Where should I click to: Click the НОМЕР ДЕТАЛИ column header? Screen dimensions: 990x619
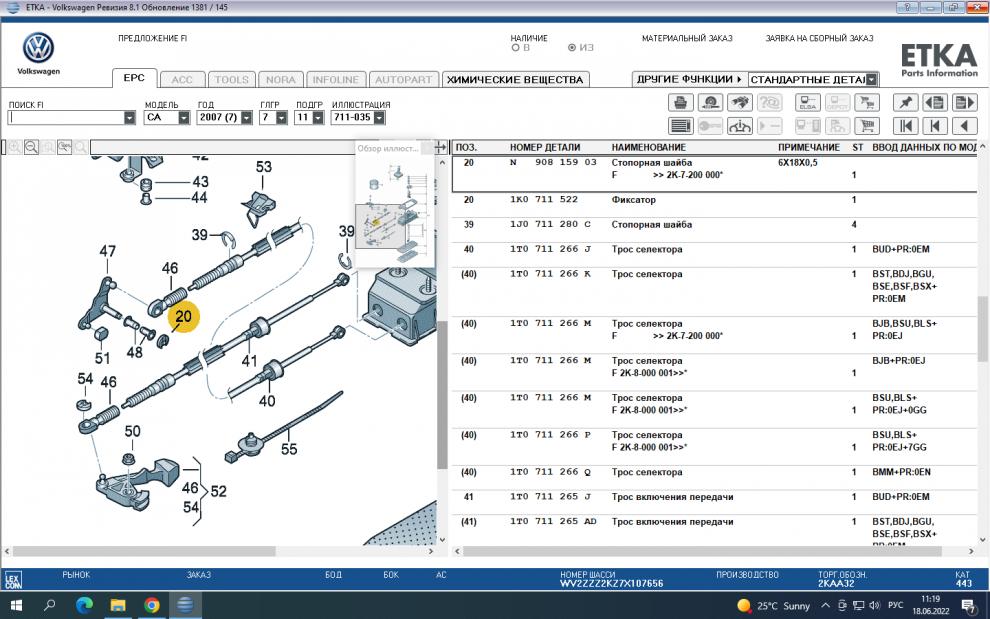click(x=545, y=147)
